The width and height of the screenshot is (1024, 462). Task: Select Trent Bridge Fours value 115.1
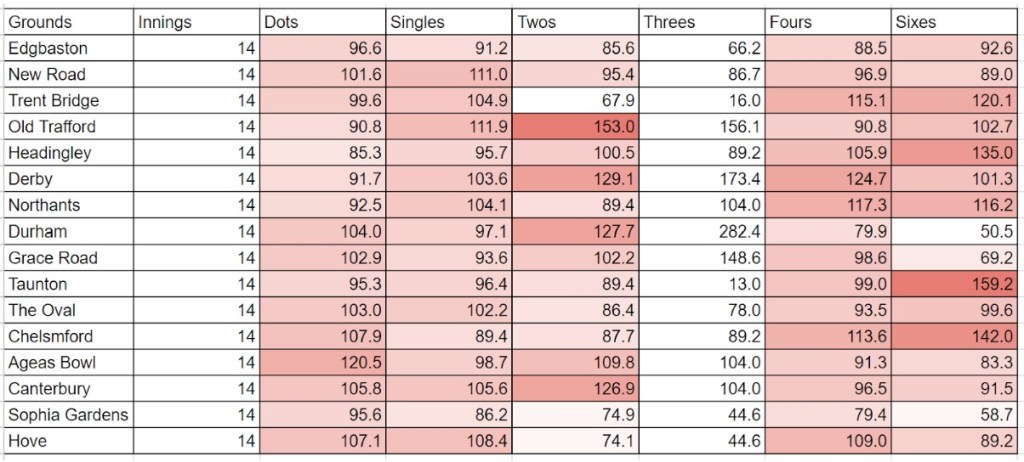pos(827,100)
